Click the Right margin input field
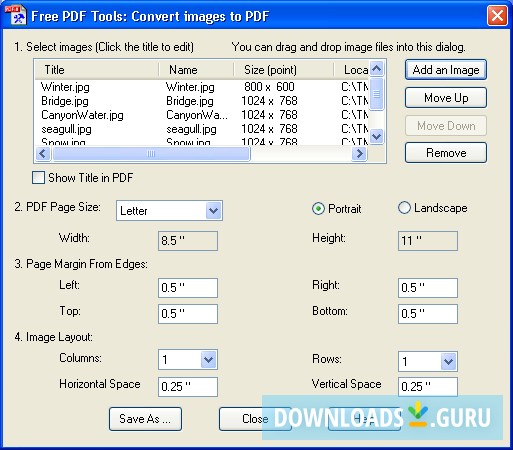Viewport: 513px width, 450px height. pos(428,288)
